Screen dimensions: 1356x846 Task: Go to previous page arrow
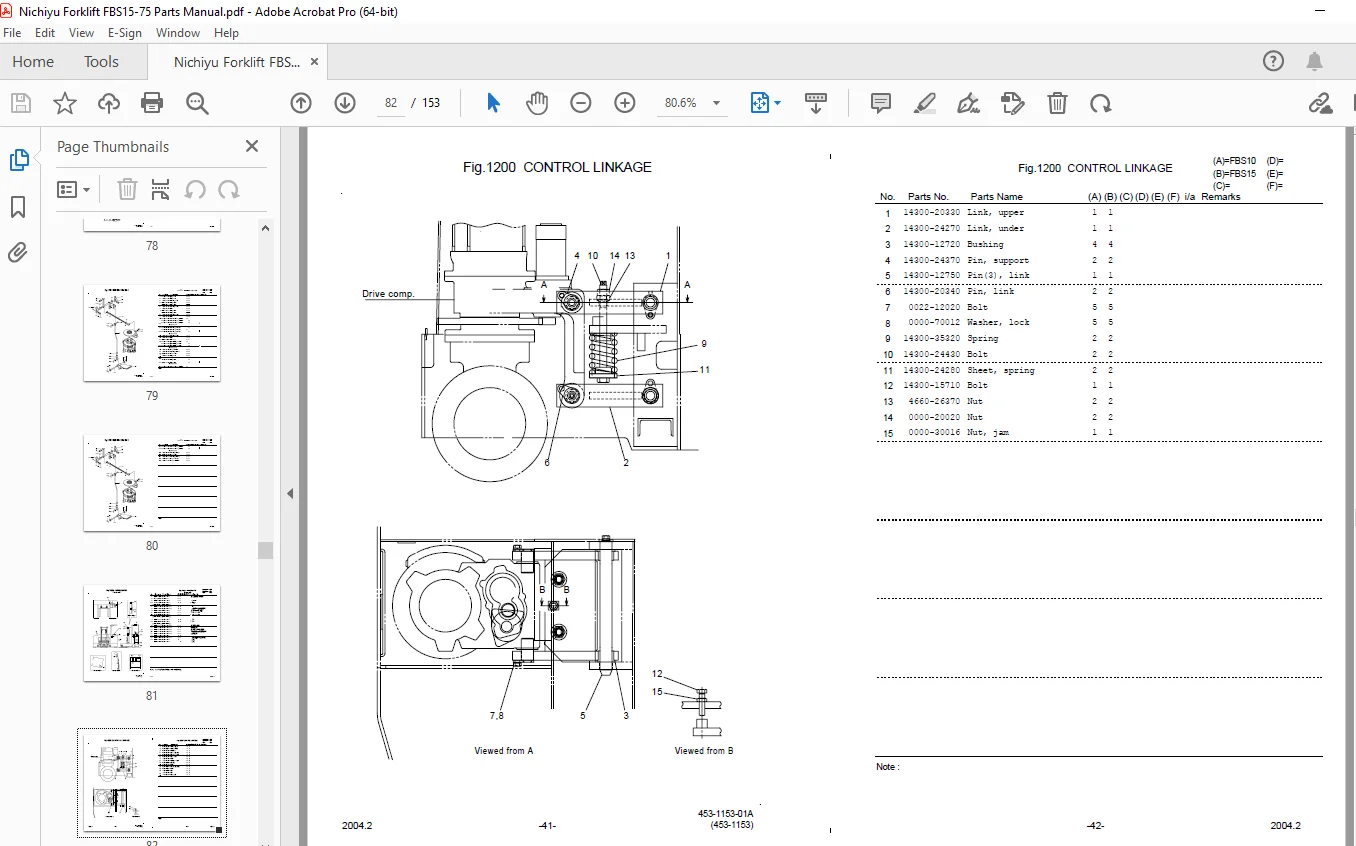(x=301, y=103)
